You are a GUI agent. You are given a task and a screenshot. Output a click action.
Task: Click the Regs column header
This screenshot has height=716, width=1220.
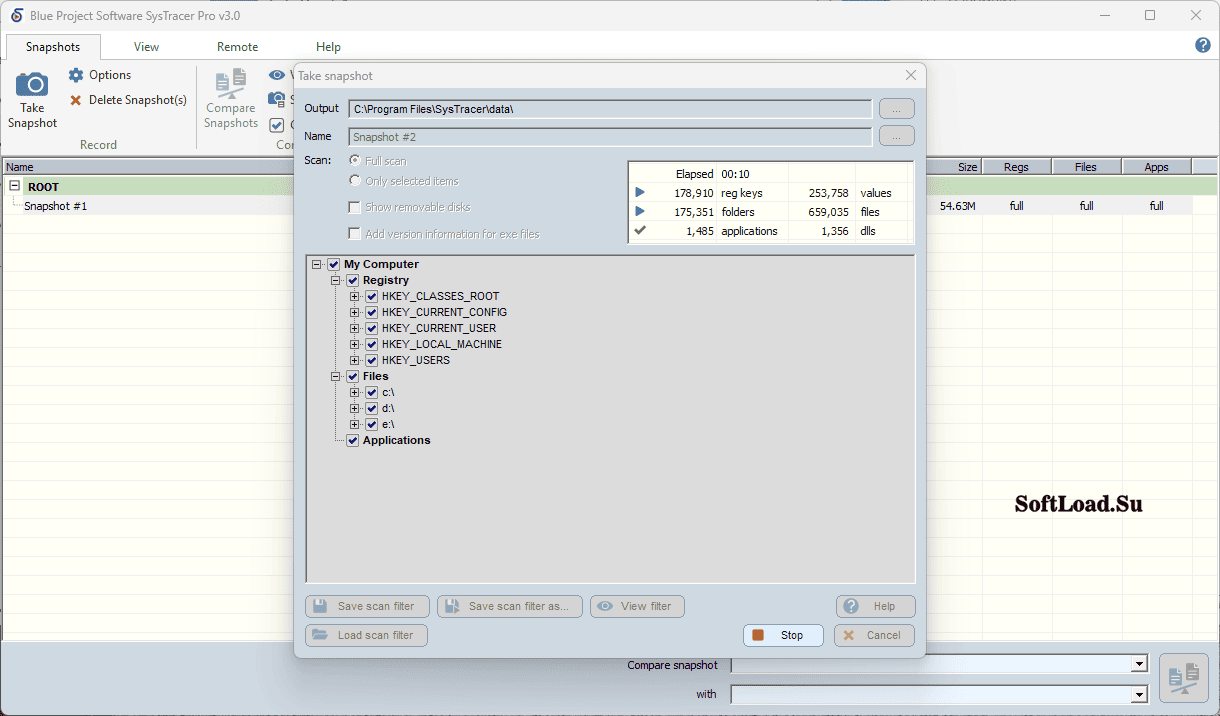(x=1016, y=167)
